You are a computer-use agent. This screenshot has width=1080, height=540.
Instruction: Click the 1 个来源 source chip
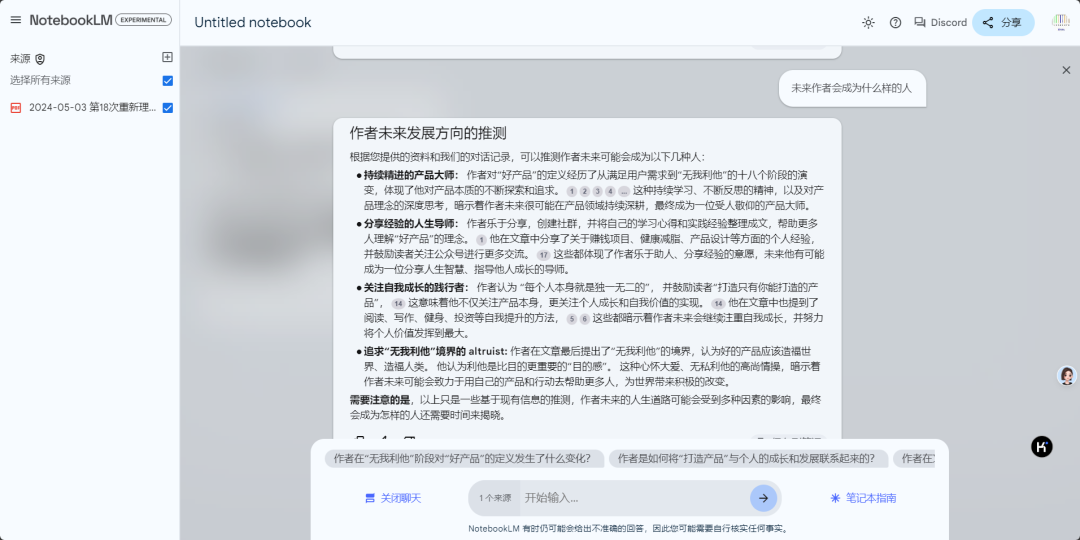495,498
